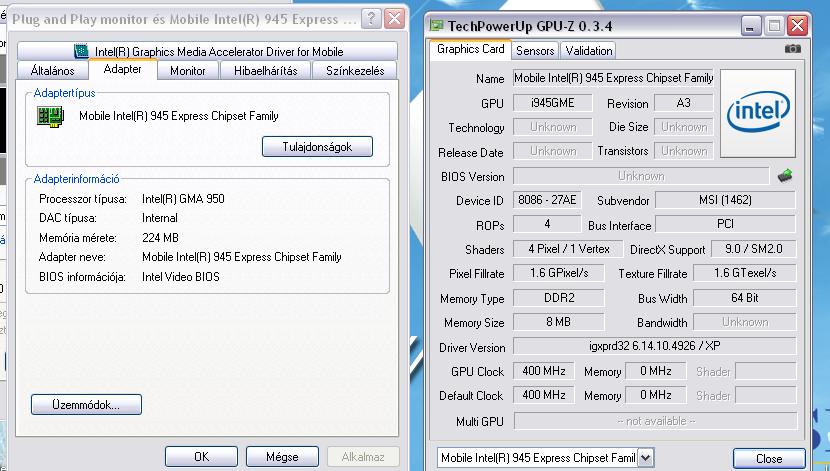Close the Plug and Play monitor dialog
This screenshot has width=830, height=471.
[394, 19]
